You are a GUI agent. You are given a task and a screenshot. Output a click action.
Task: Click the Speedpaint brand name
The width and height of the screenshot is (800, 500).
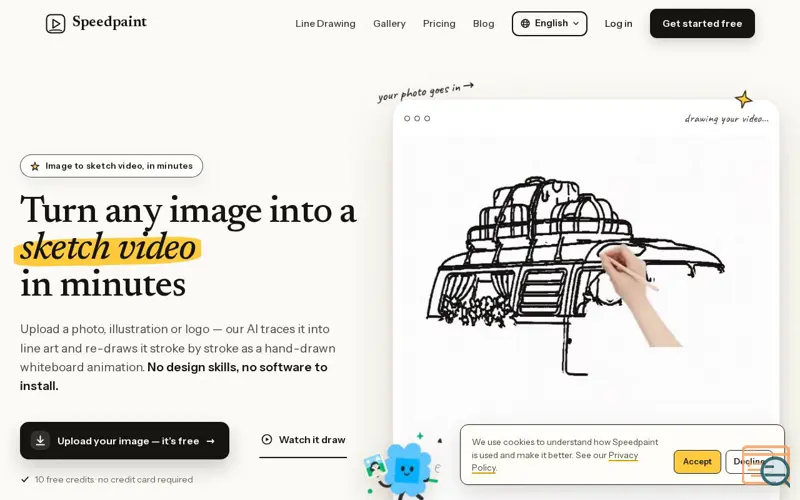(109, 22)
